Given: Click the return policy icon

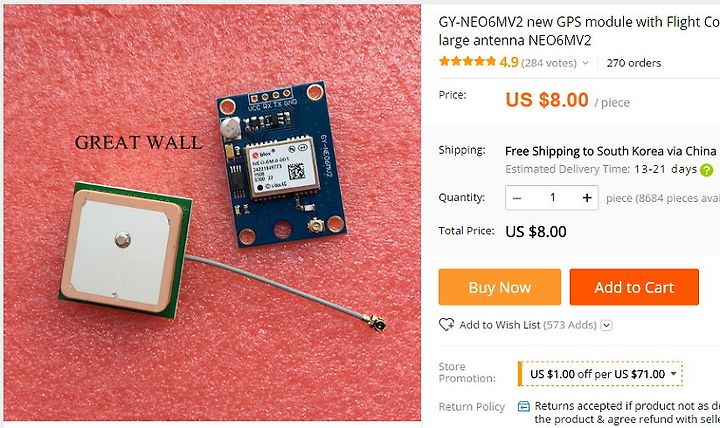Looking at the screenshot, I should (523, 406).
